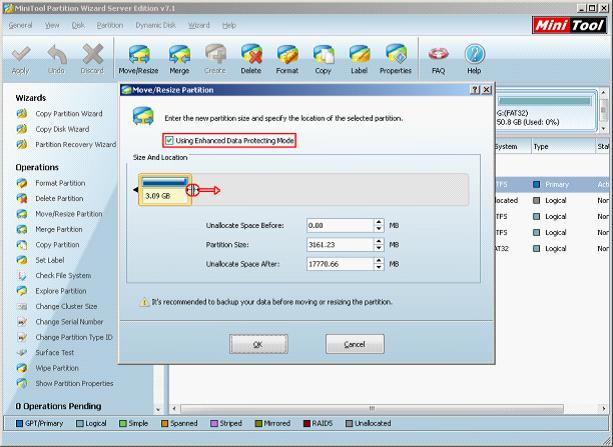Open the General menu
Screen dimensions: 613x447
[20, 25]
